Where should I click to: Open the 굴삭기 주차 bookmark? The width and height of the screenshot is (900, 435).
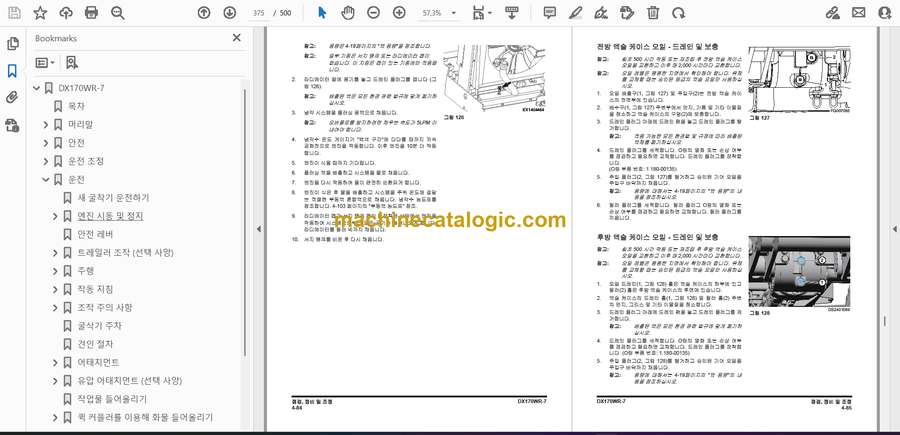99,326
